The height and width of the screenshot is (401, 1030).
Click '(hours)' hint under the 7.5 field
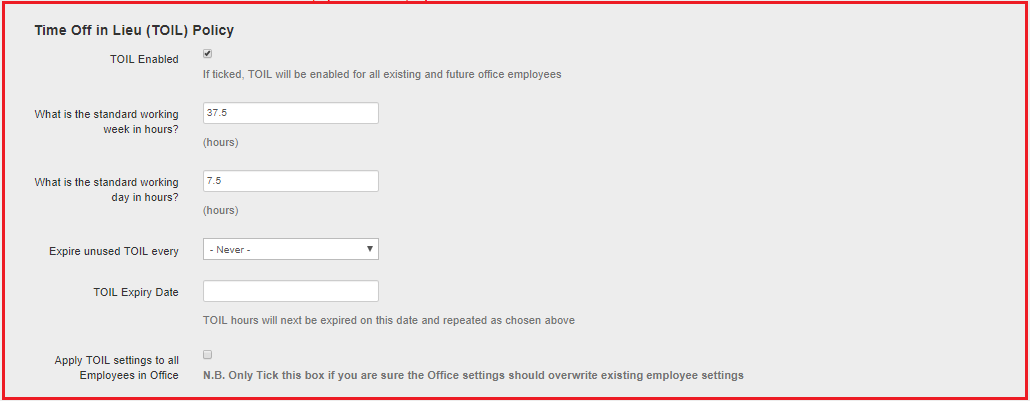[220, 210]
